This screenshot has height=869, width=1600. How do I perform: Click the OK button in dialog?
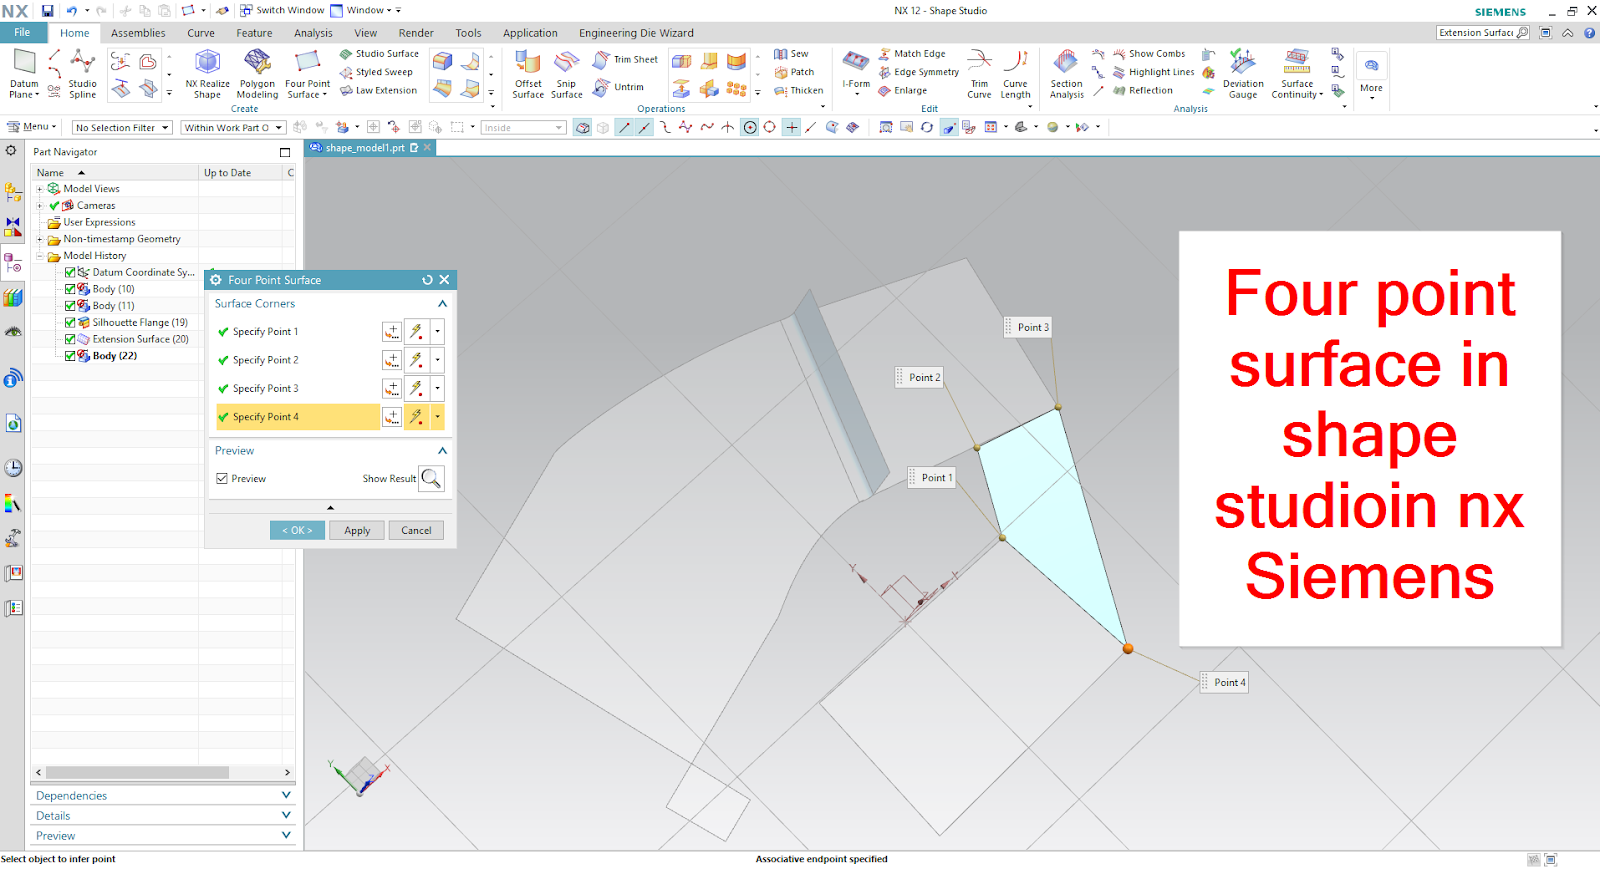click(x=297, y=531)
